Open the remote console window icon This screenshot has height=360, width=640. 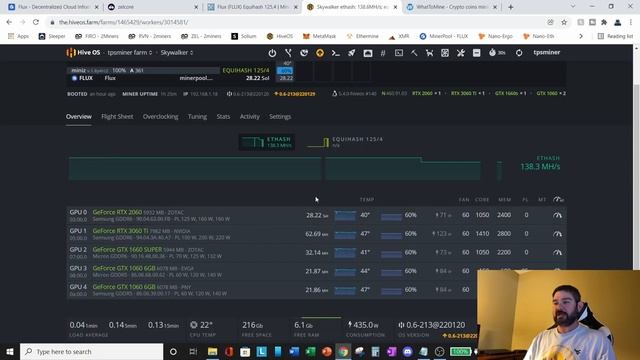[399, 53]
